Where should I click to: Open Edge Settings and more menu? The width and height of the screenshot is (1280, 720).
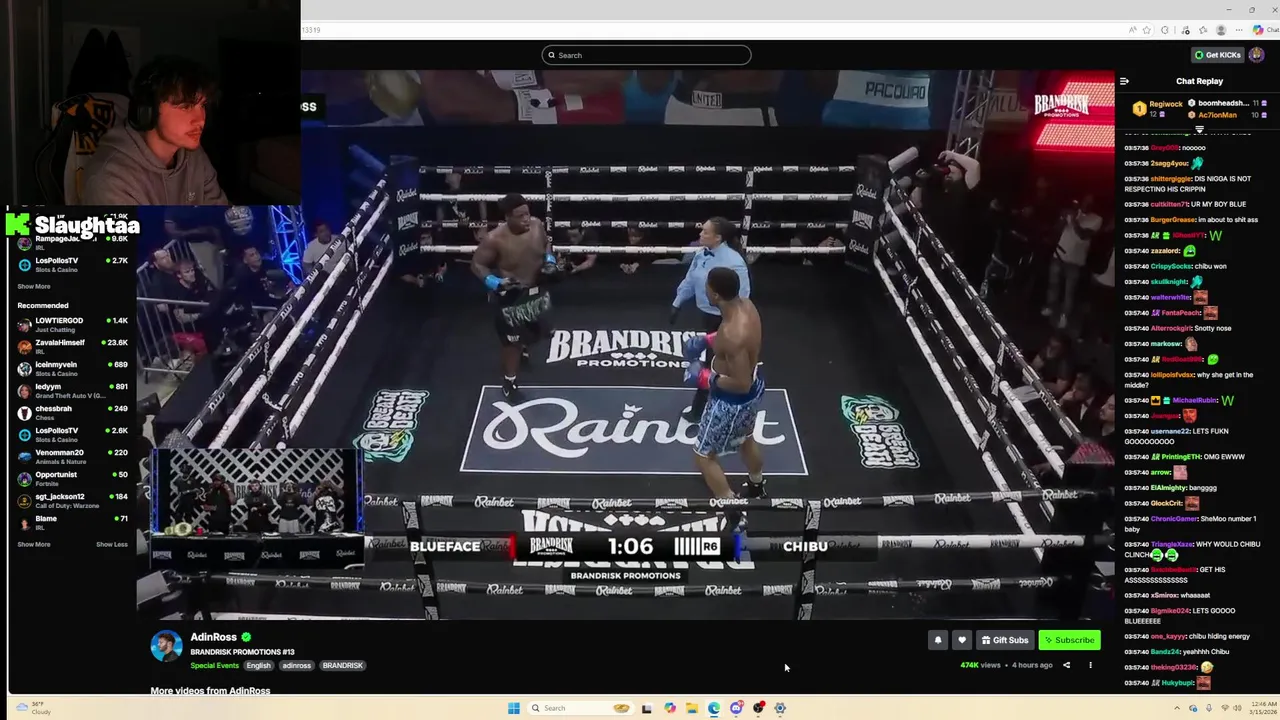tap(1240, 30)
